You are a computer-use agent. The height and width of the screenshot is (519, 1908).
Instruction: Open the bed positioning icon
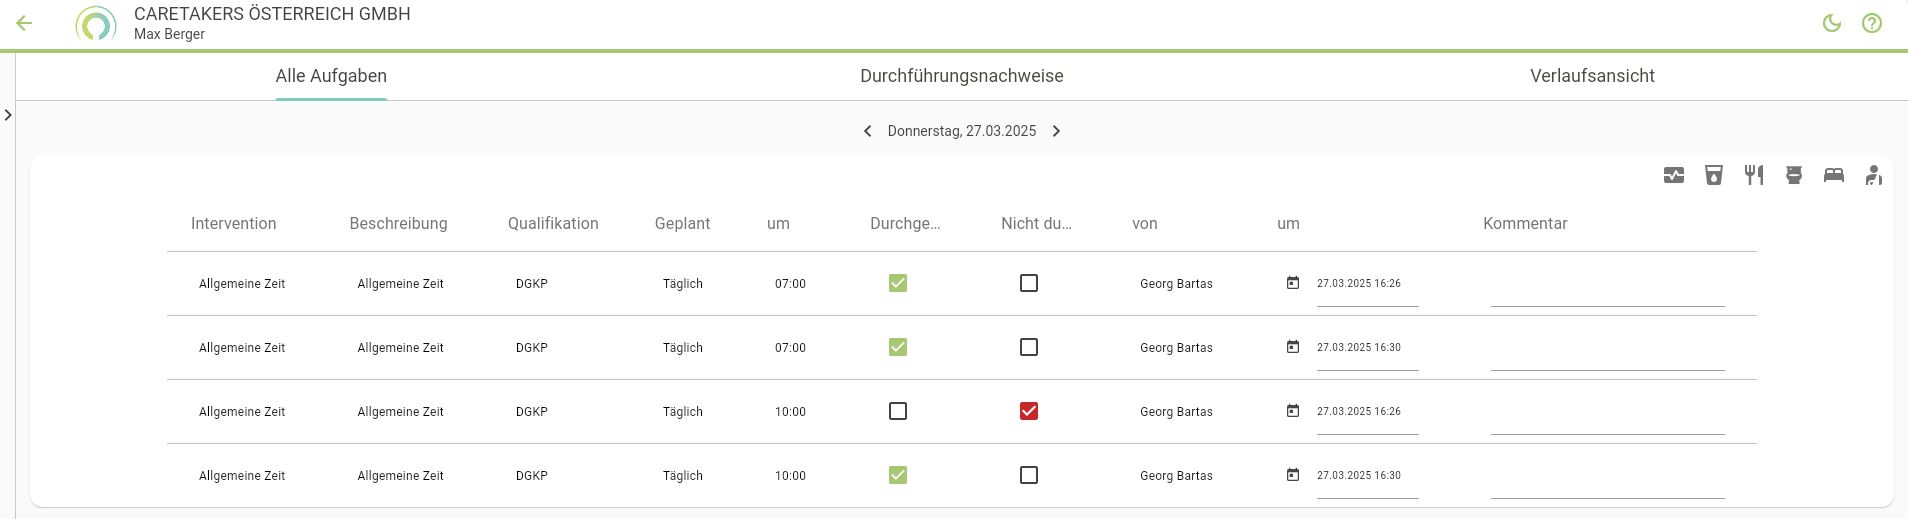[x=1833, y=176]
